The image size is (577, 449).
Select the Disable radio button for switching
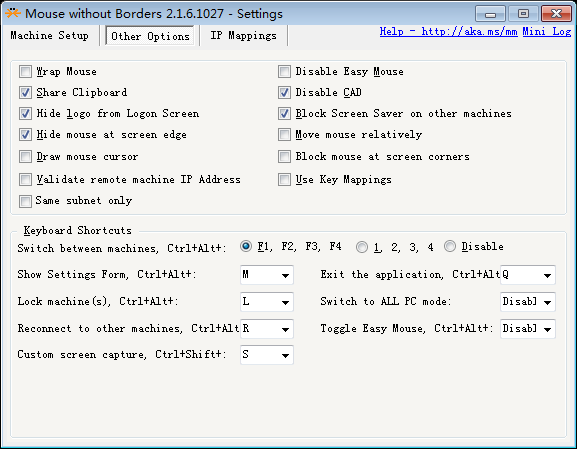(x=450, y=246)
